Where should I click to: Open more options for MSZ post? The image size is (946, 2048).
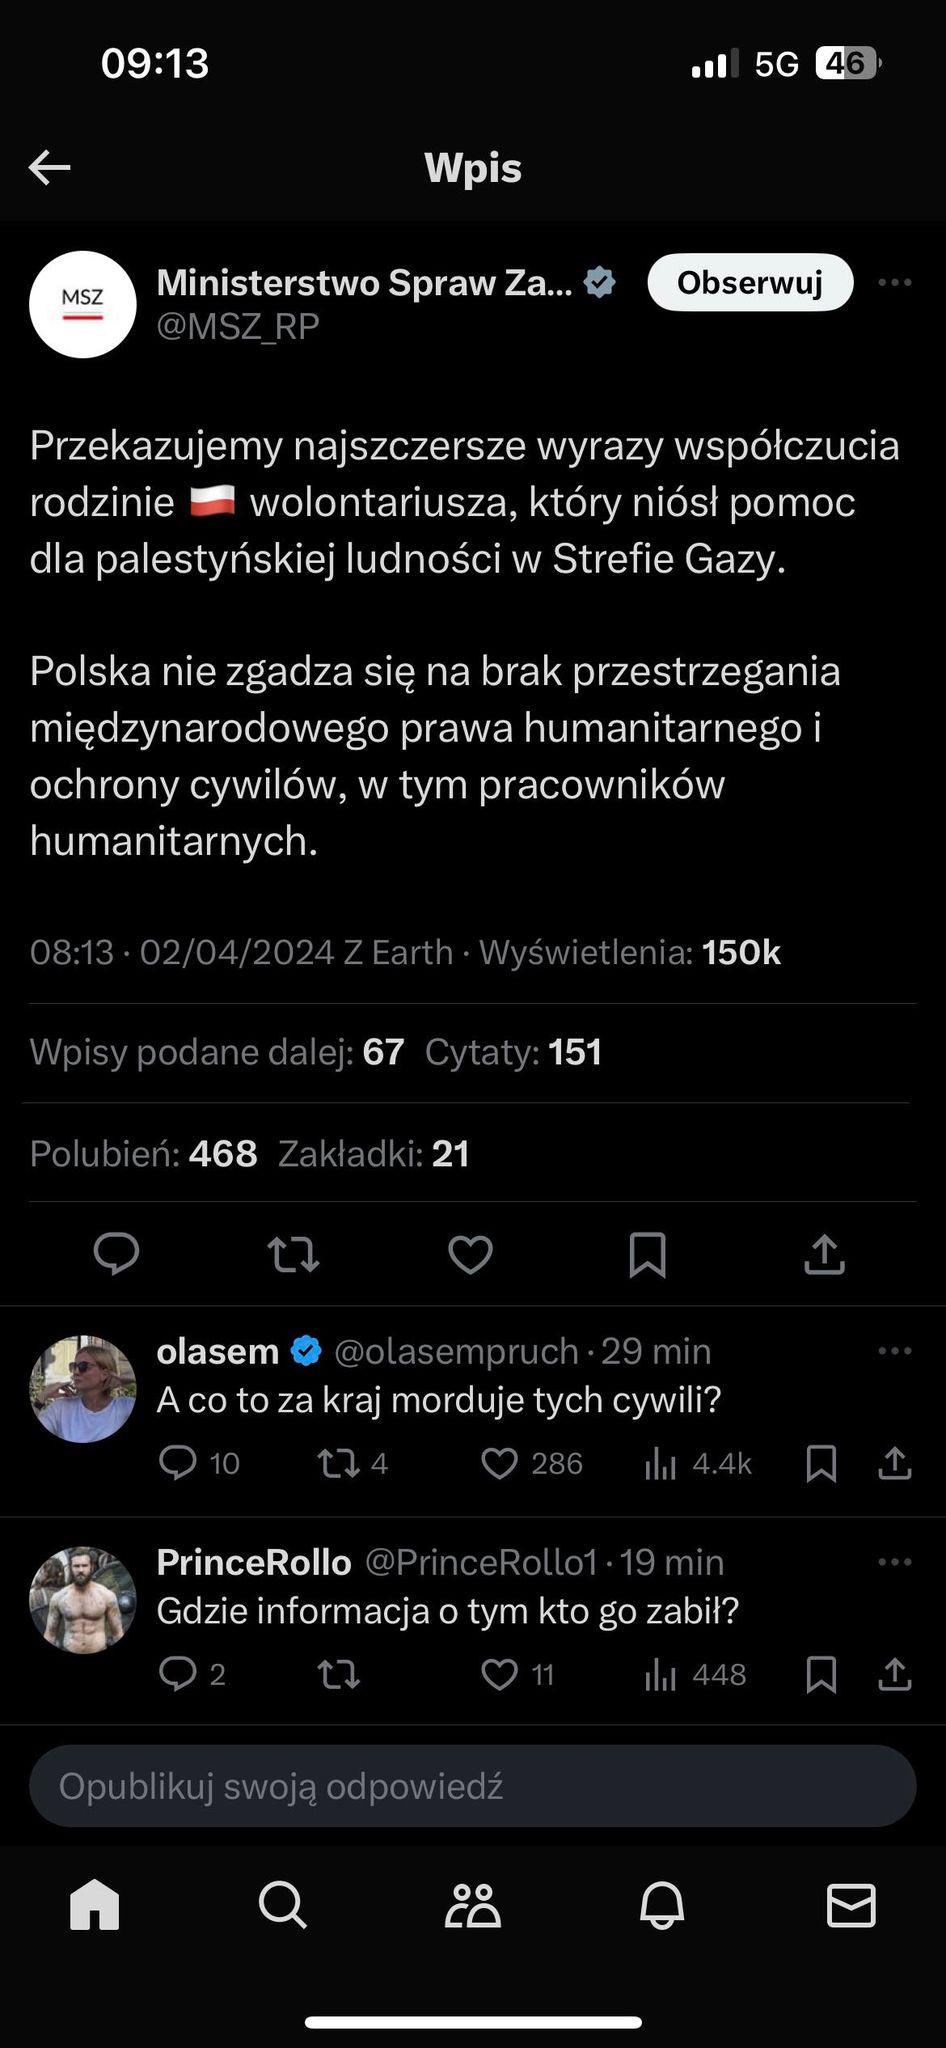894,283
